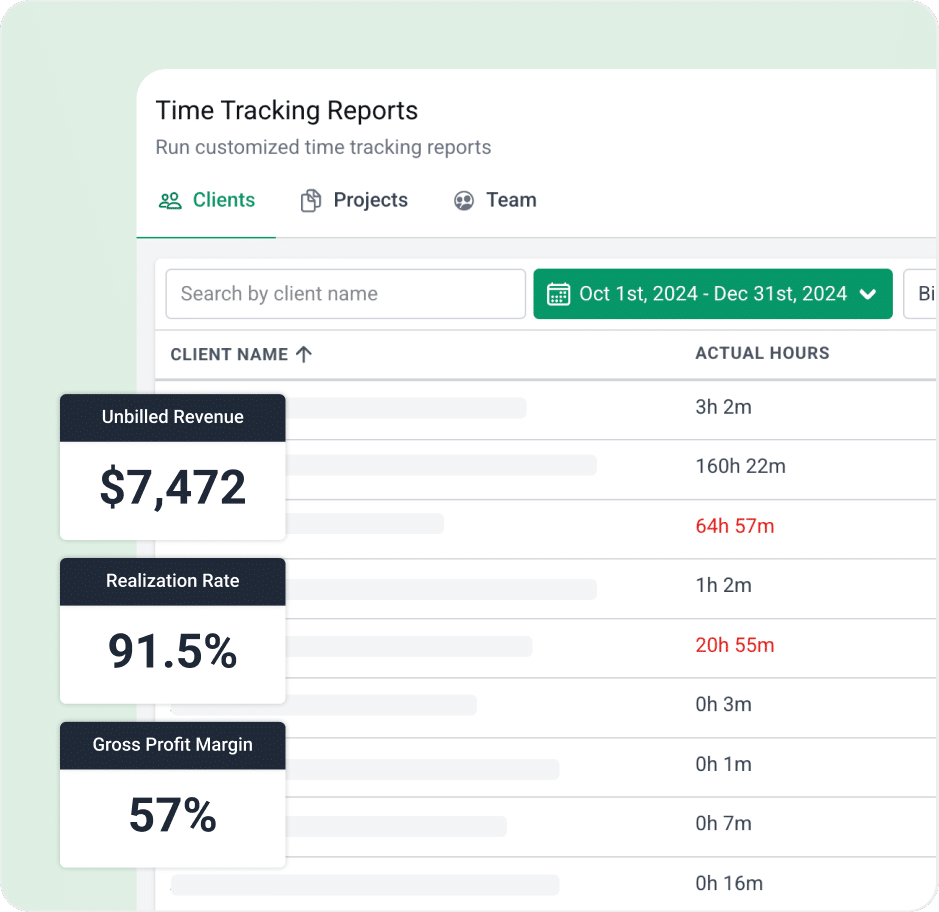Click the chevron arrow on date range button

point(868,294)
